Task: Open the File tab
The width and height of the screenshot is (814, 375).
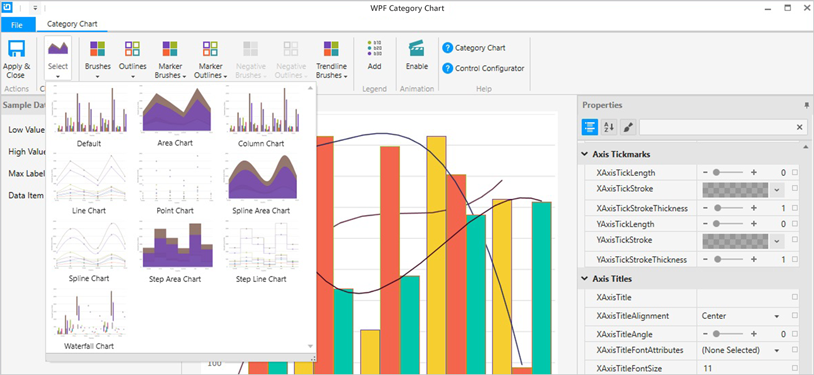Action: pyautogui.click(x=17, y=24)
